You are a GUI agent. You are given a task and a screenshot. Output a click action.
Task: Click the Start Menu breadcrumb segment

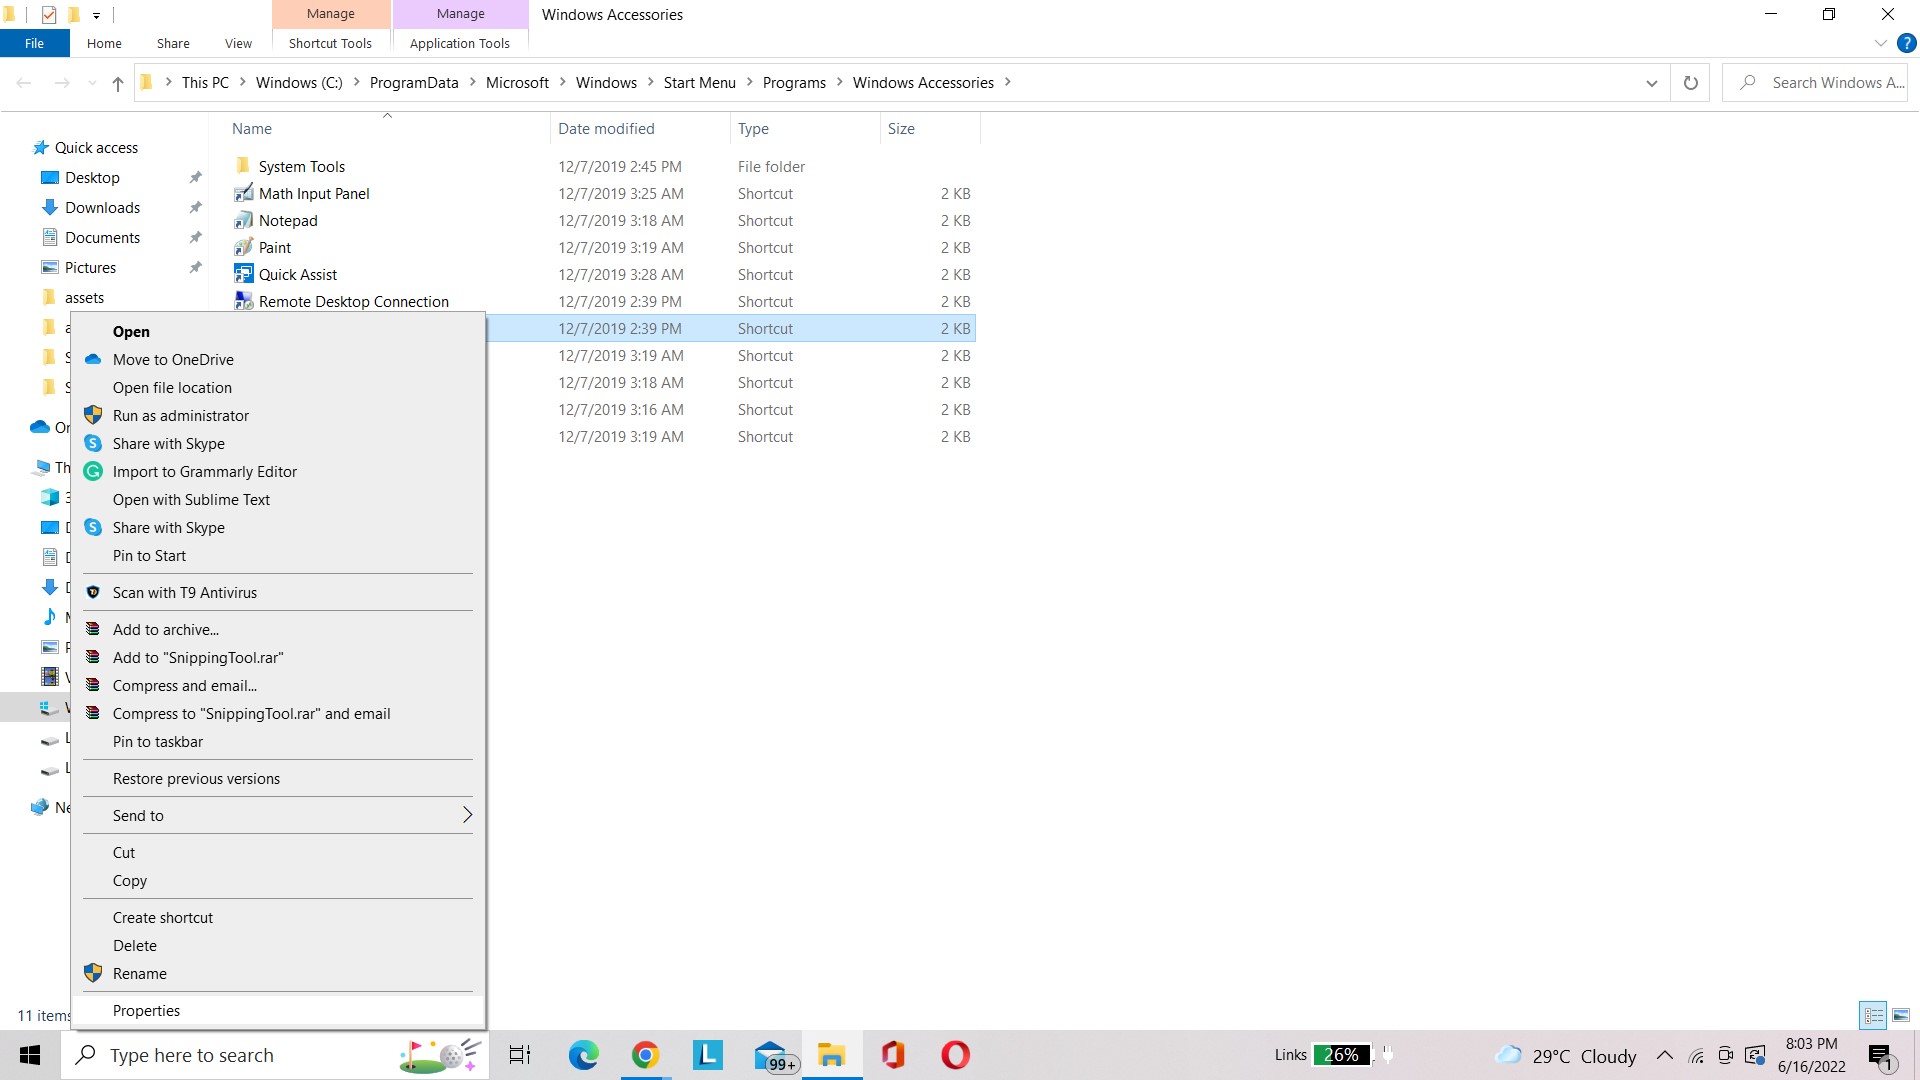(x=699, y=83)
